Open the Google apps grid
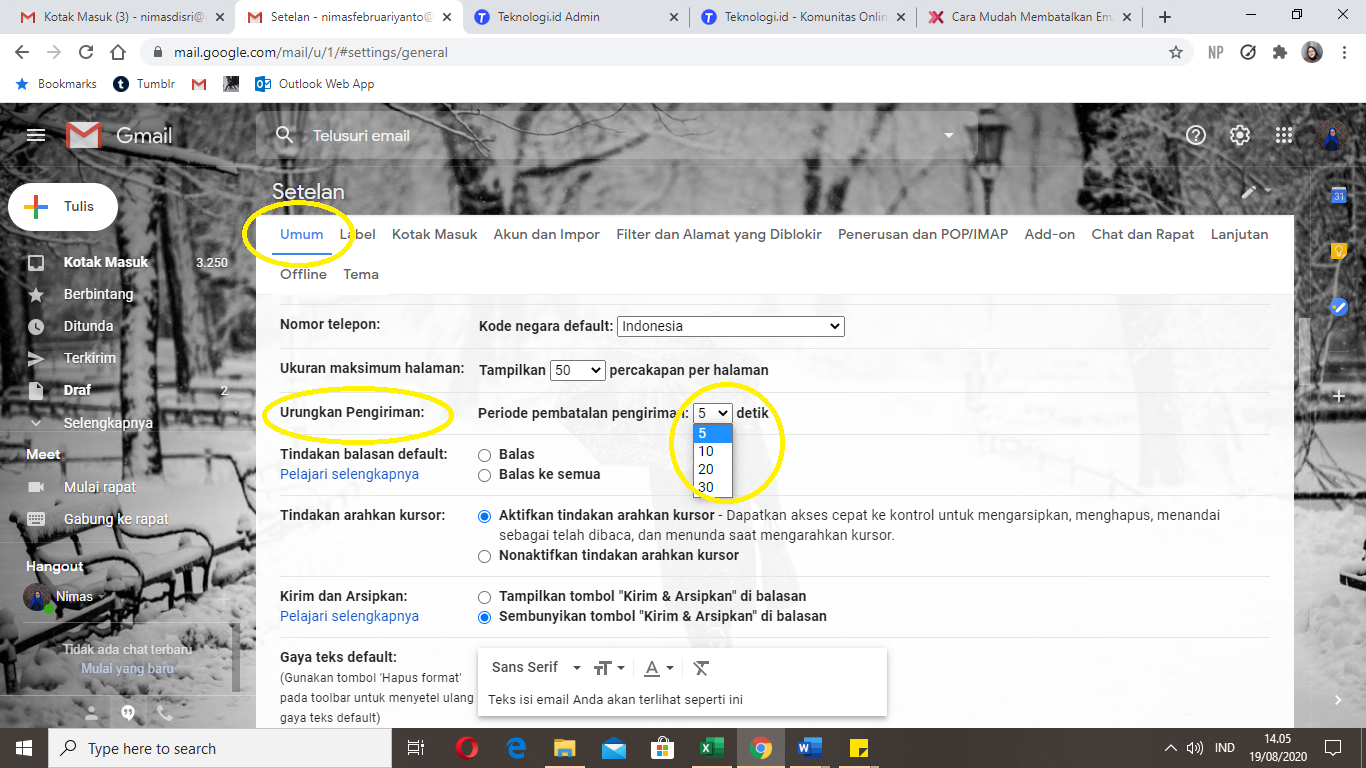This screenshot has width=1366, height=768. point(1284,136)
